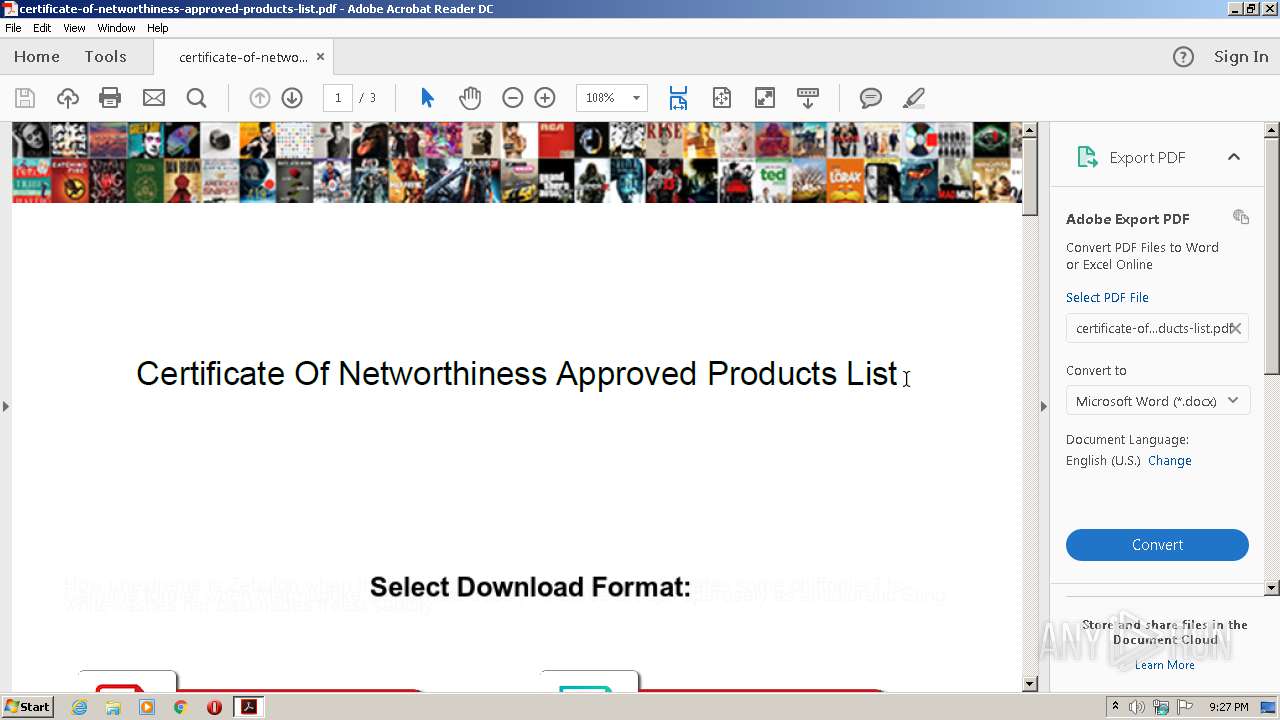
Task: Send file by email envelope icon
Action: (x=153, y=98)
